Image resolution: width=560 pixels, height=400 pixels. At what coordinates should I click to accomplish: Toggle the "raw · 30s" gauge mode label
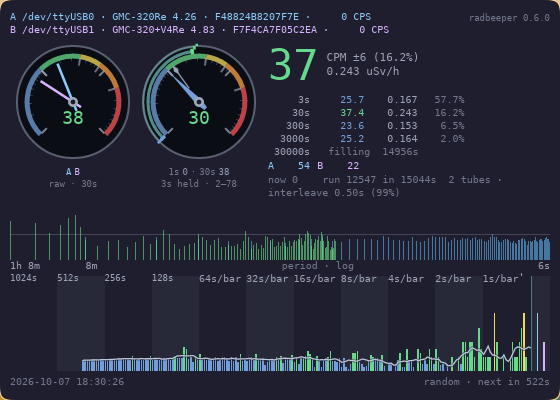(73, 184)
